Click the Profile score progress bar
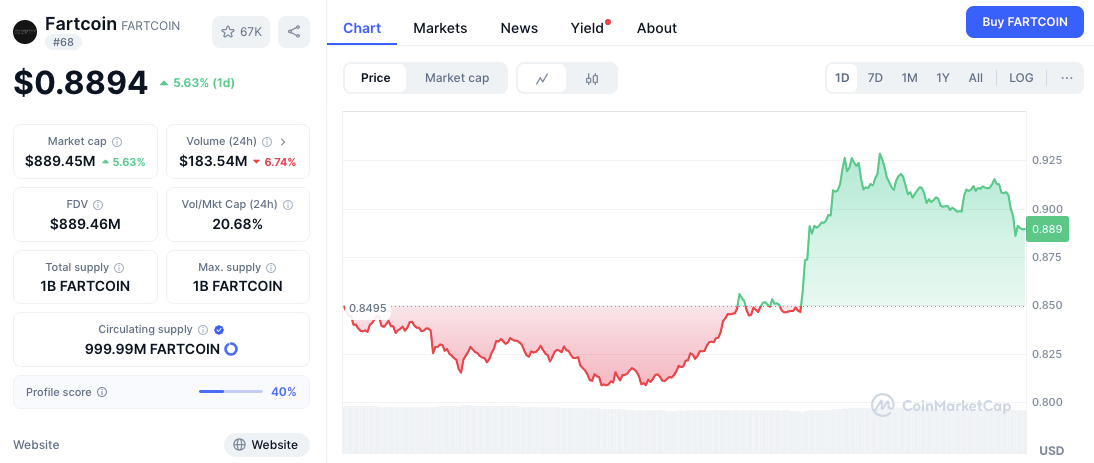Viewport: 1094px width, 463px height. (231, 392)
